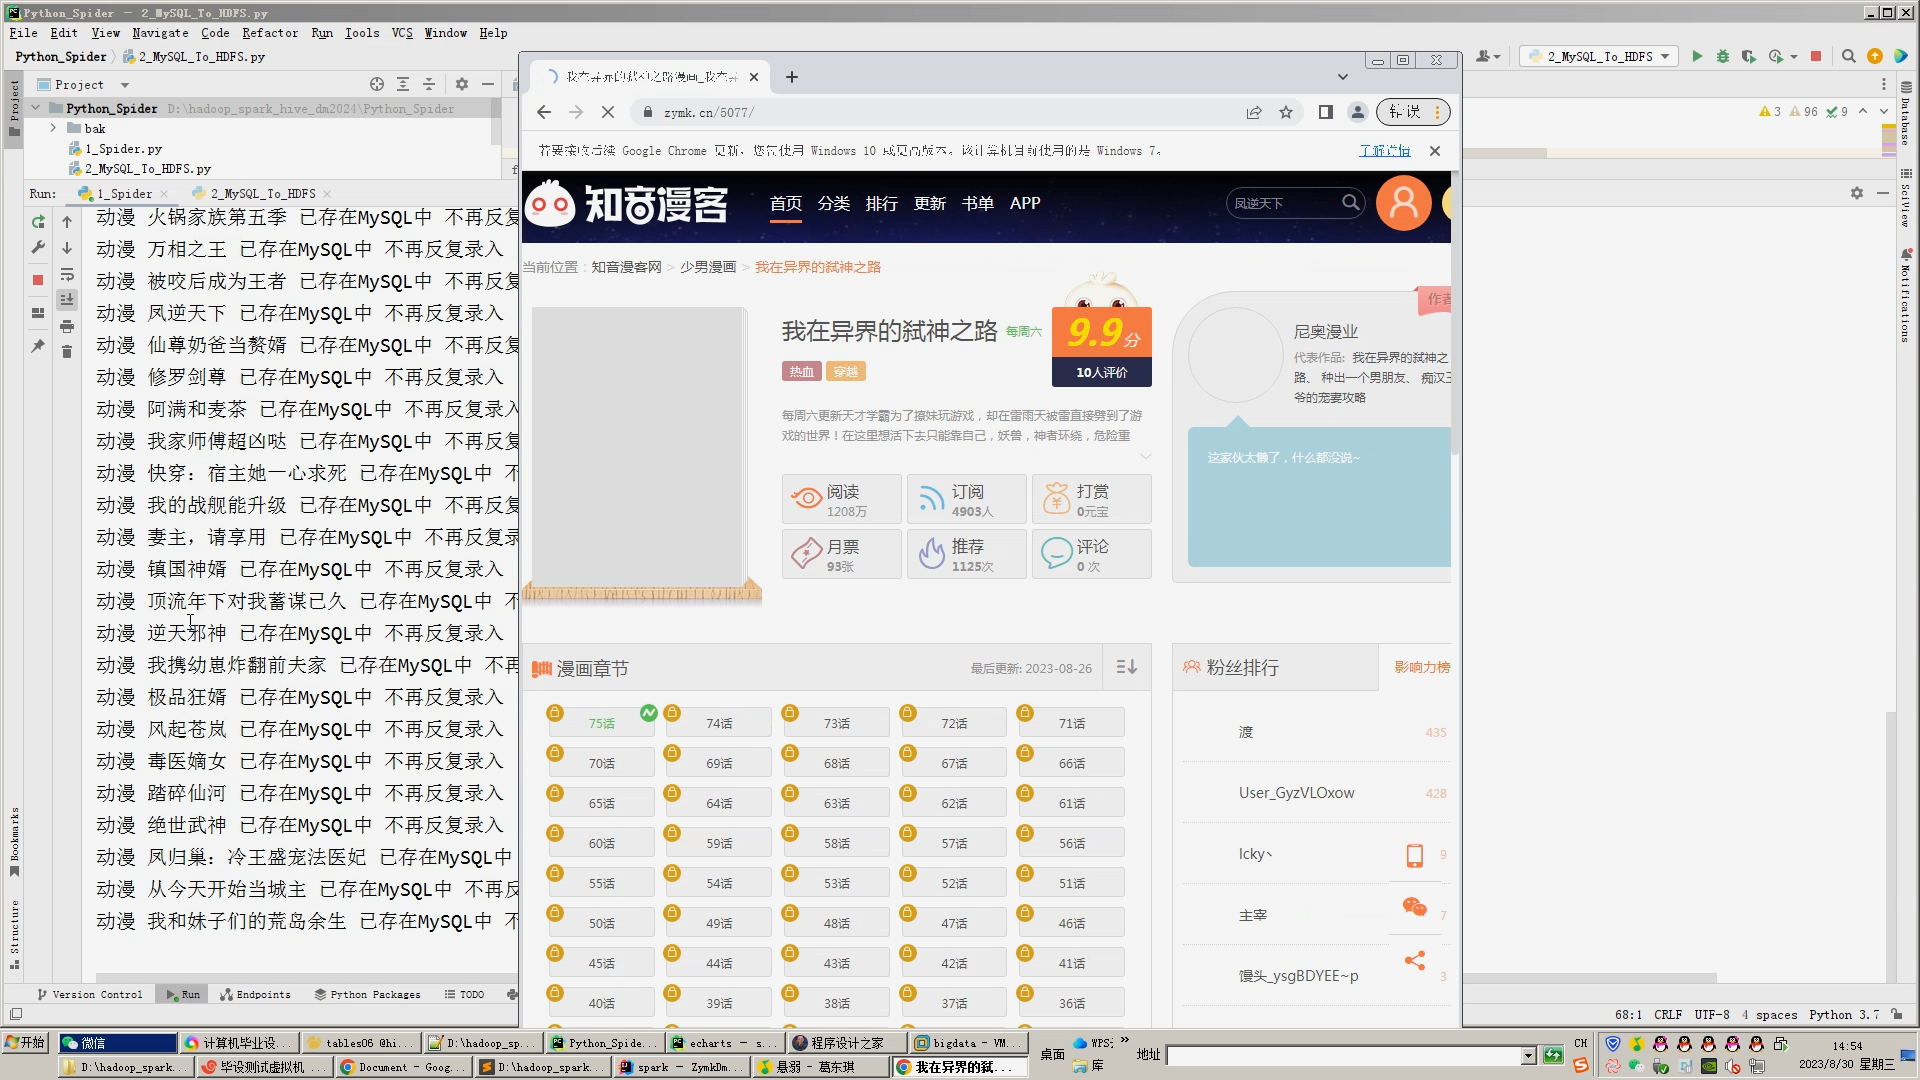This screenshot has width=1920, height=1080.
Task: Click the orange user avatar icon
Action: [1403, 203]
